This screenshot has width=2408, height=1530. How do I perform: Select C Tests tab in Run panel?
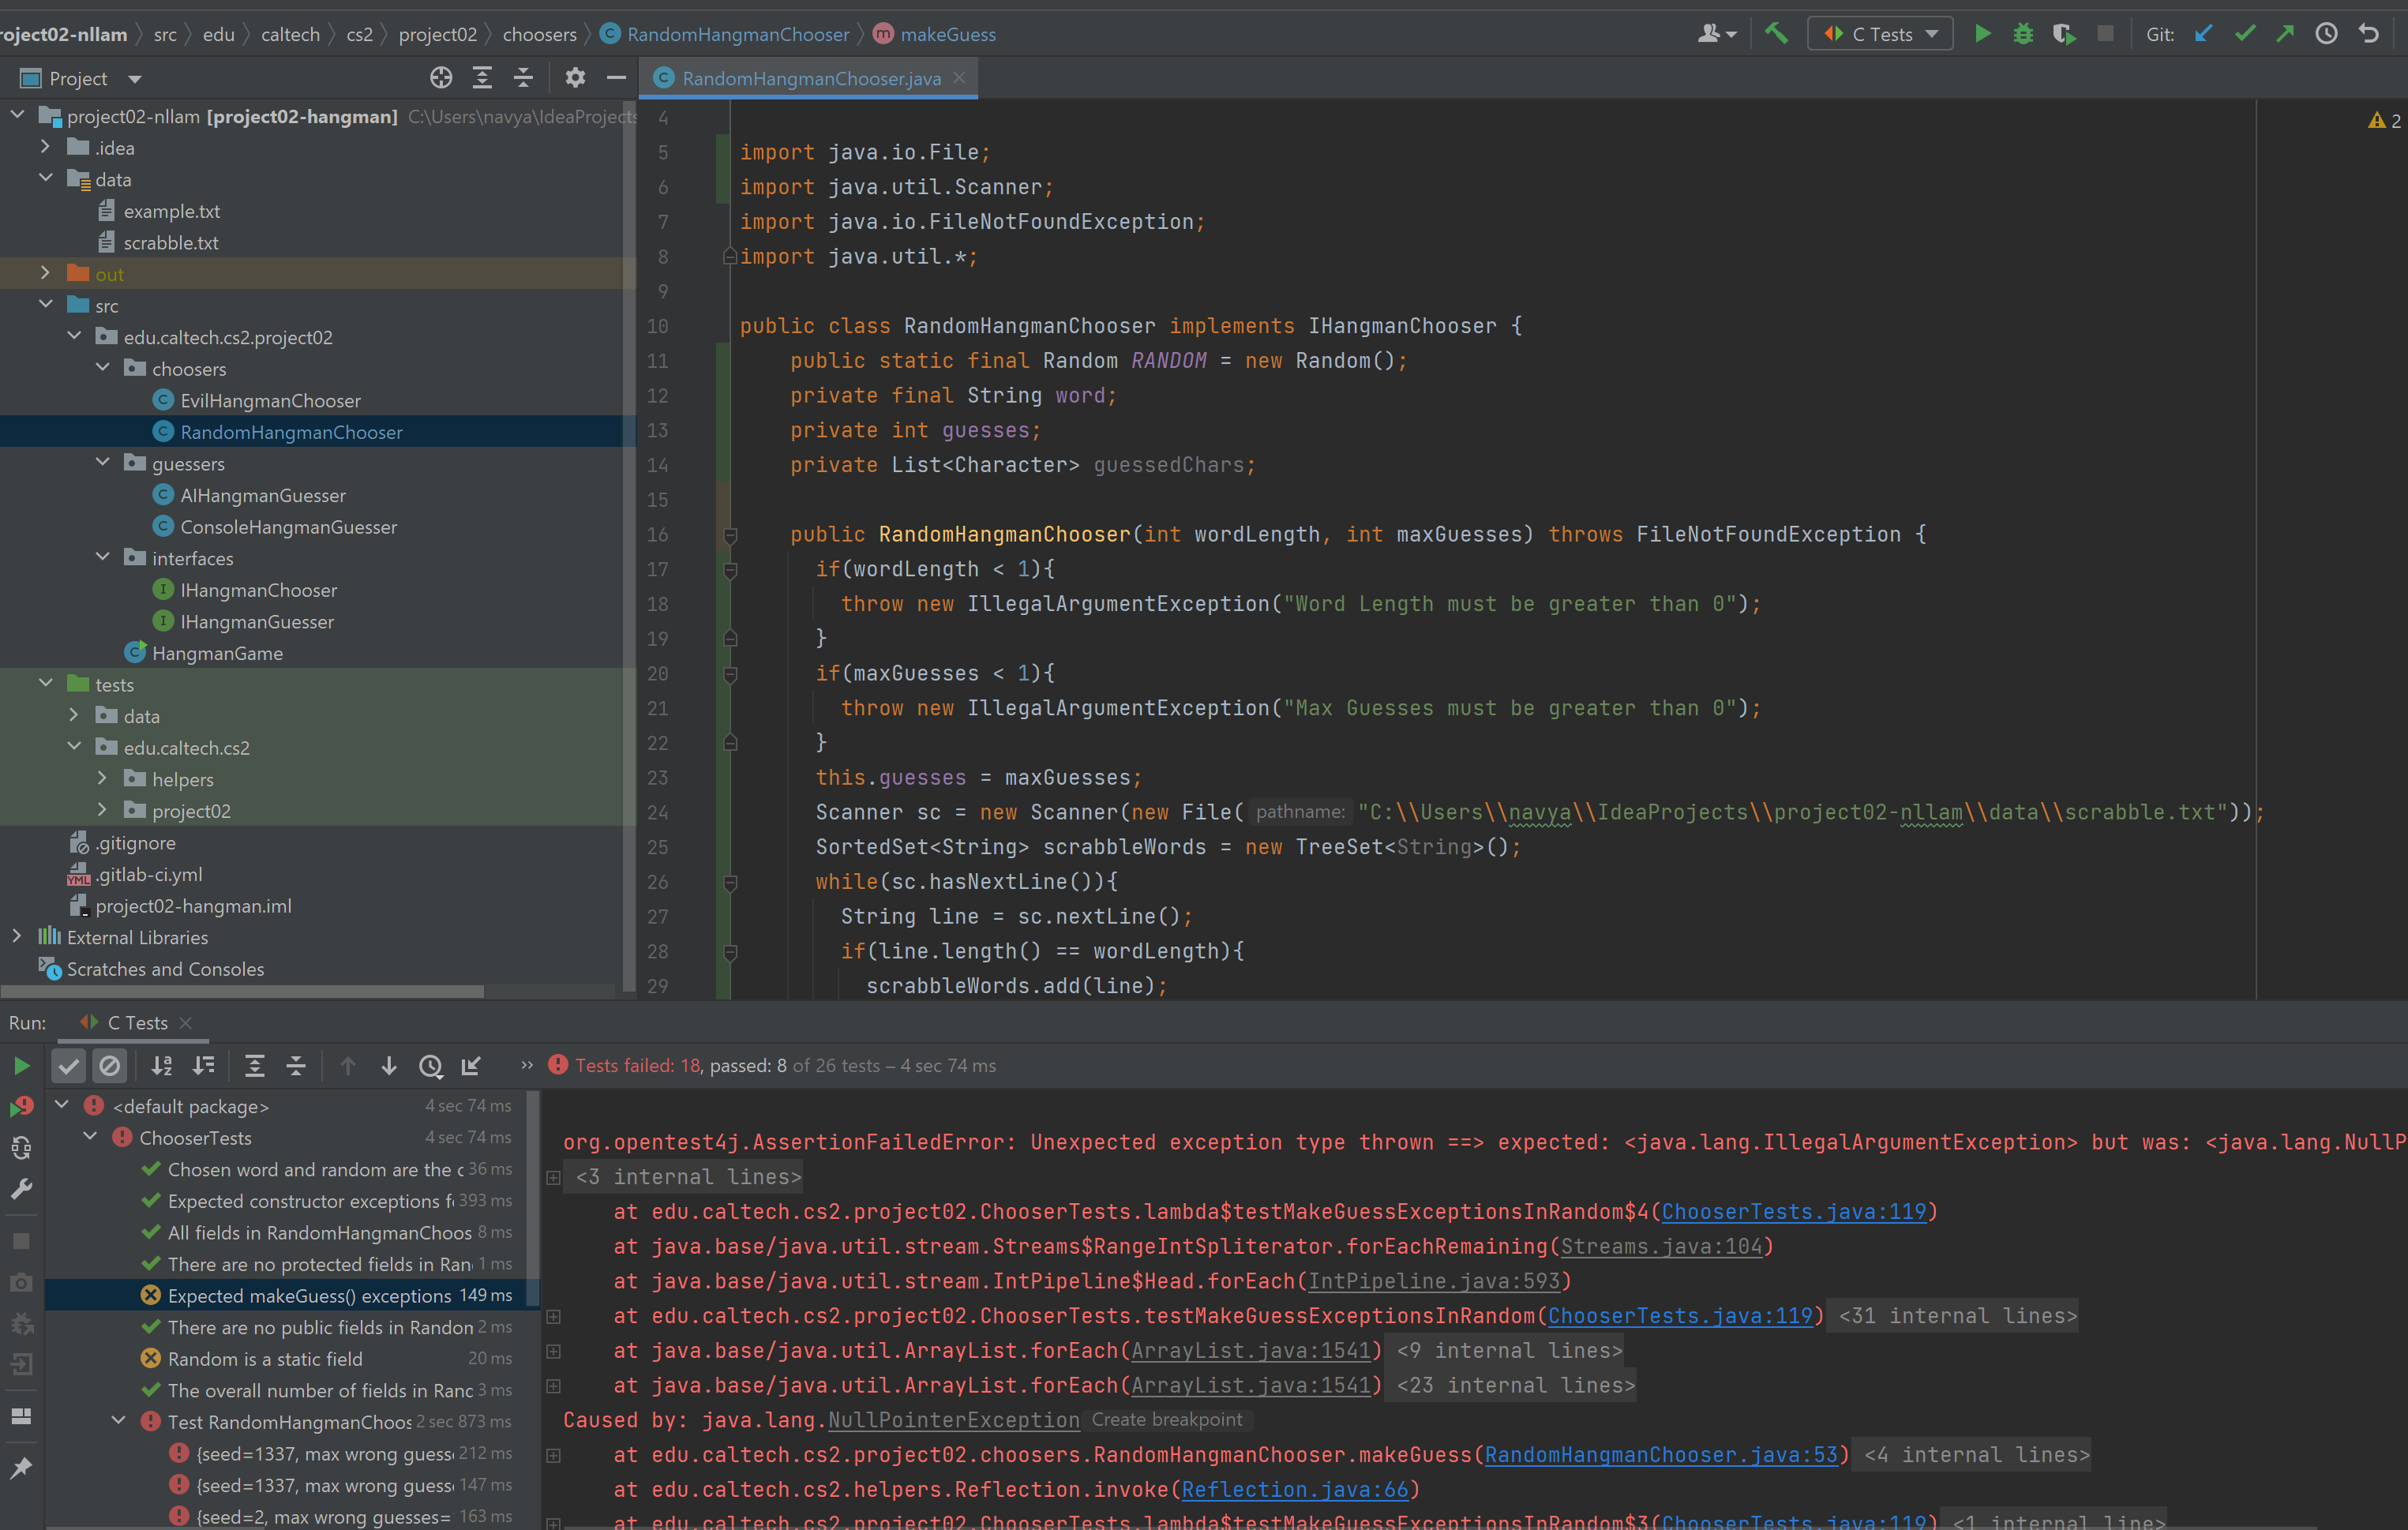pos(137,1023)
